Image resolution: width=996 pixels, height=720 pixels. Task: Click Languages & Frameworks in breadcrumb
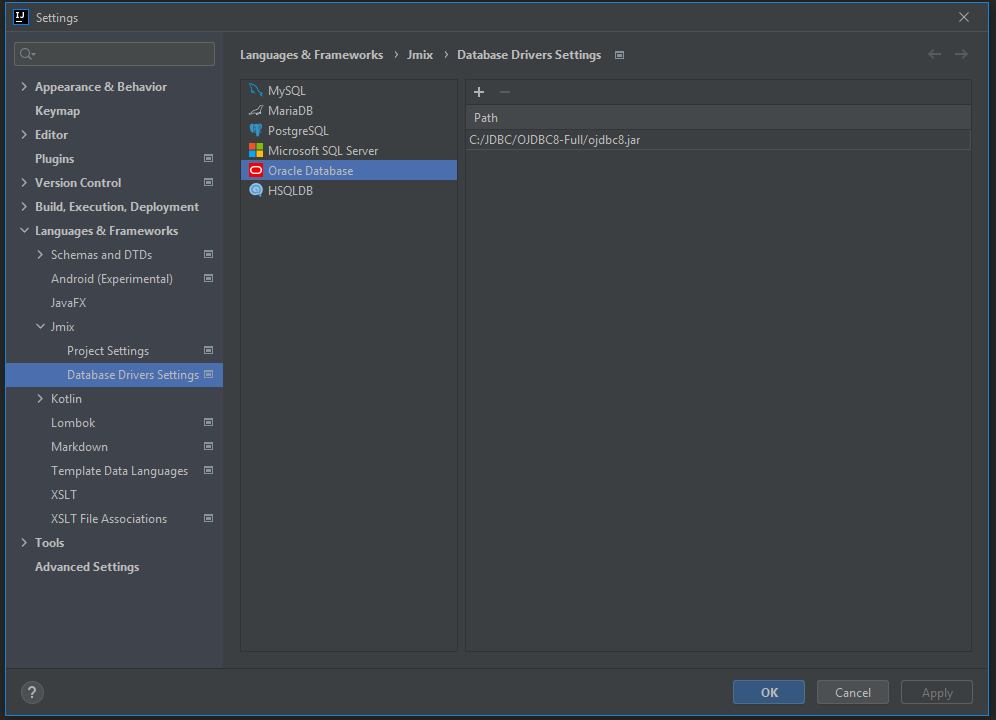click(311, 55)
